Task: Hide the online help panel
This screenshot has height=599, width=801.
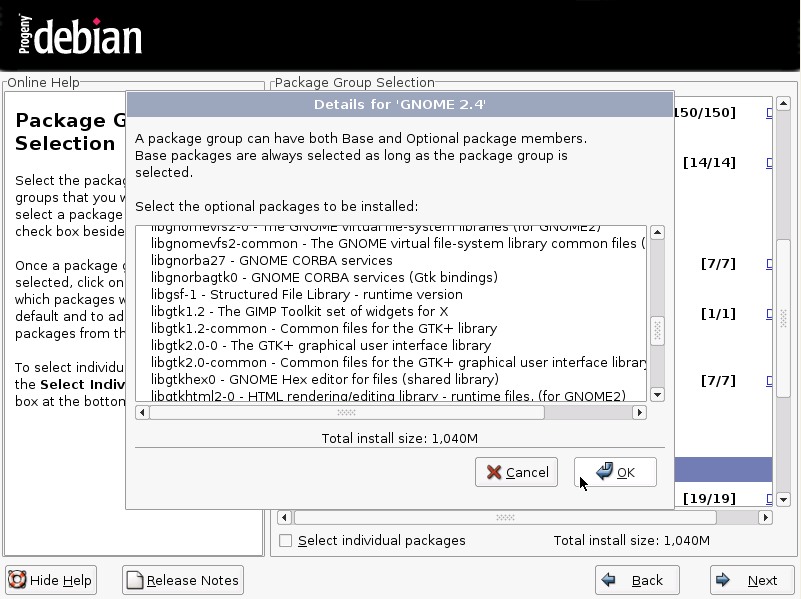Action: [50, 580]
